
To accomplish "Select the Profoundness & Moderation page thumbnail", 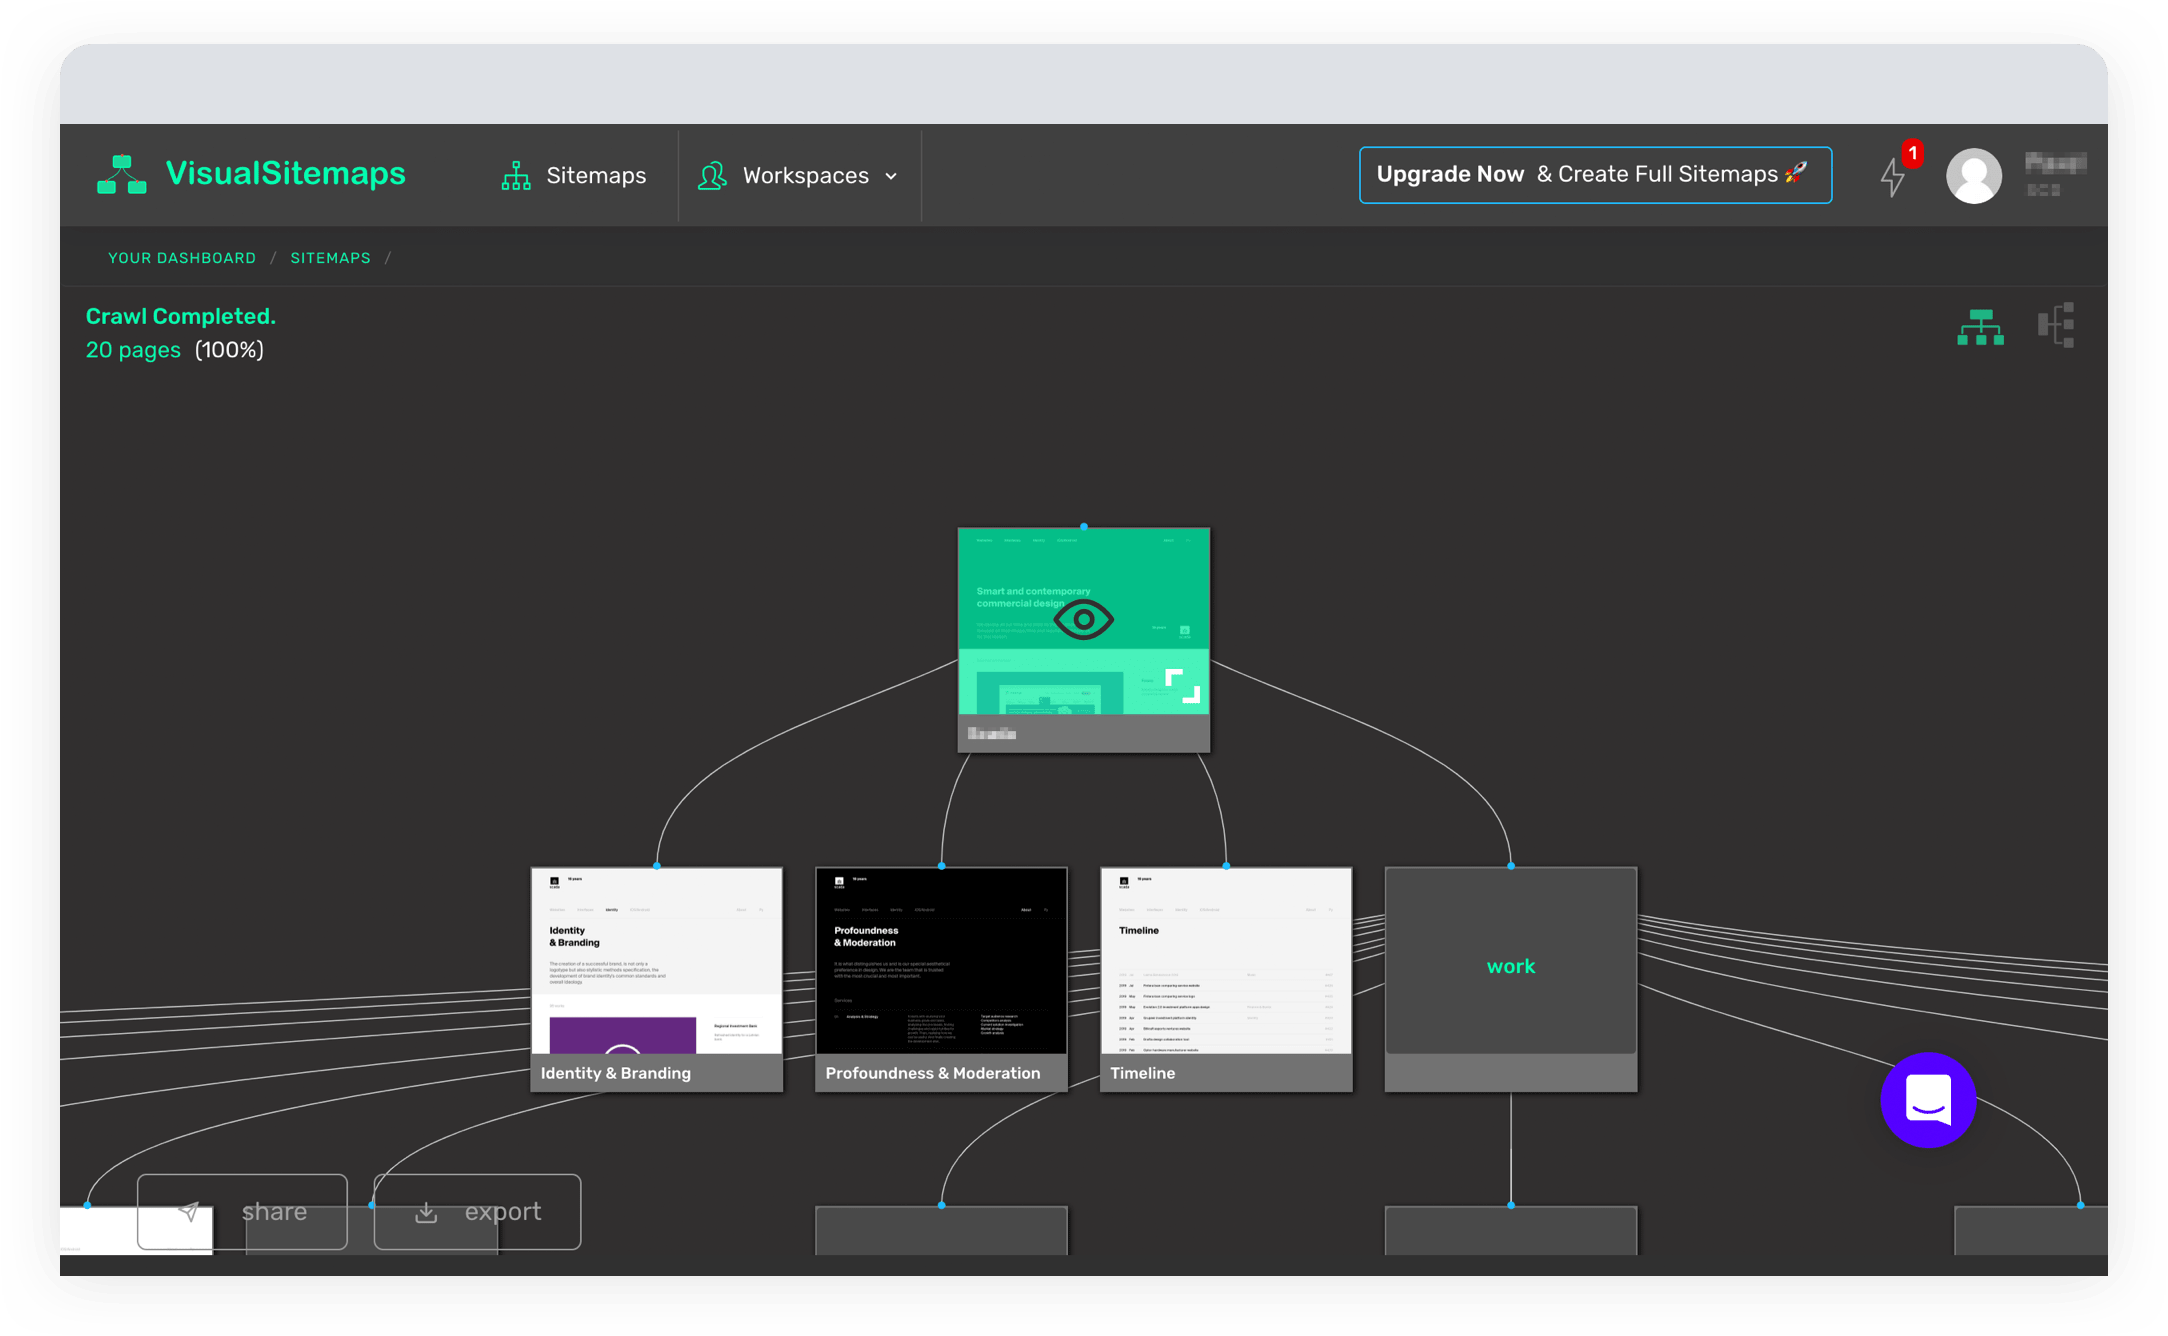I will 941,960.
